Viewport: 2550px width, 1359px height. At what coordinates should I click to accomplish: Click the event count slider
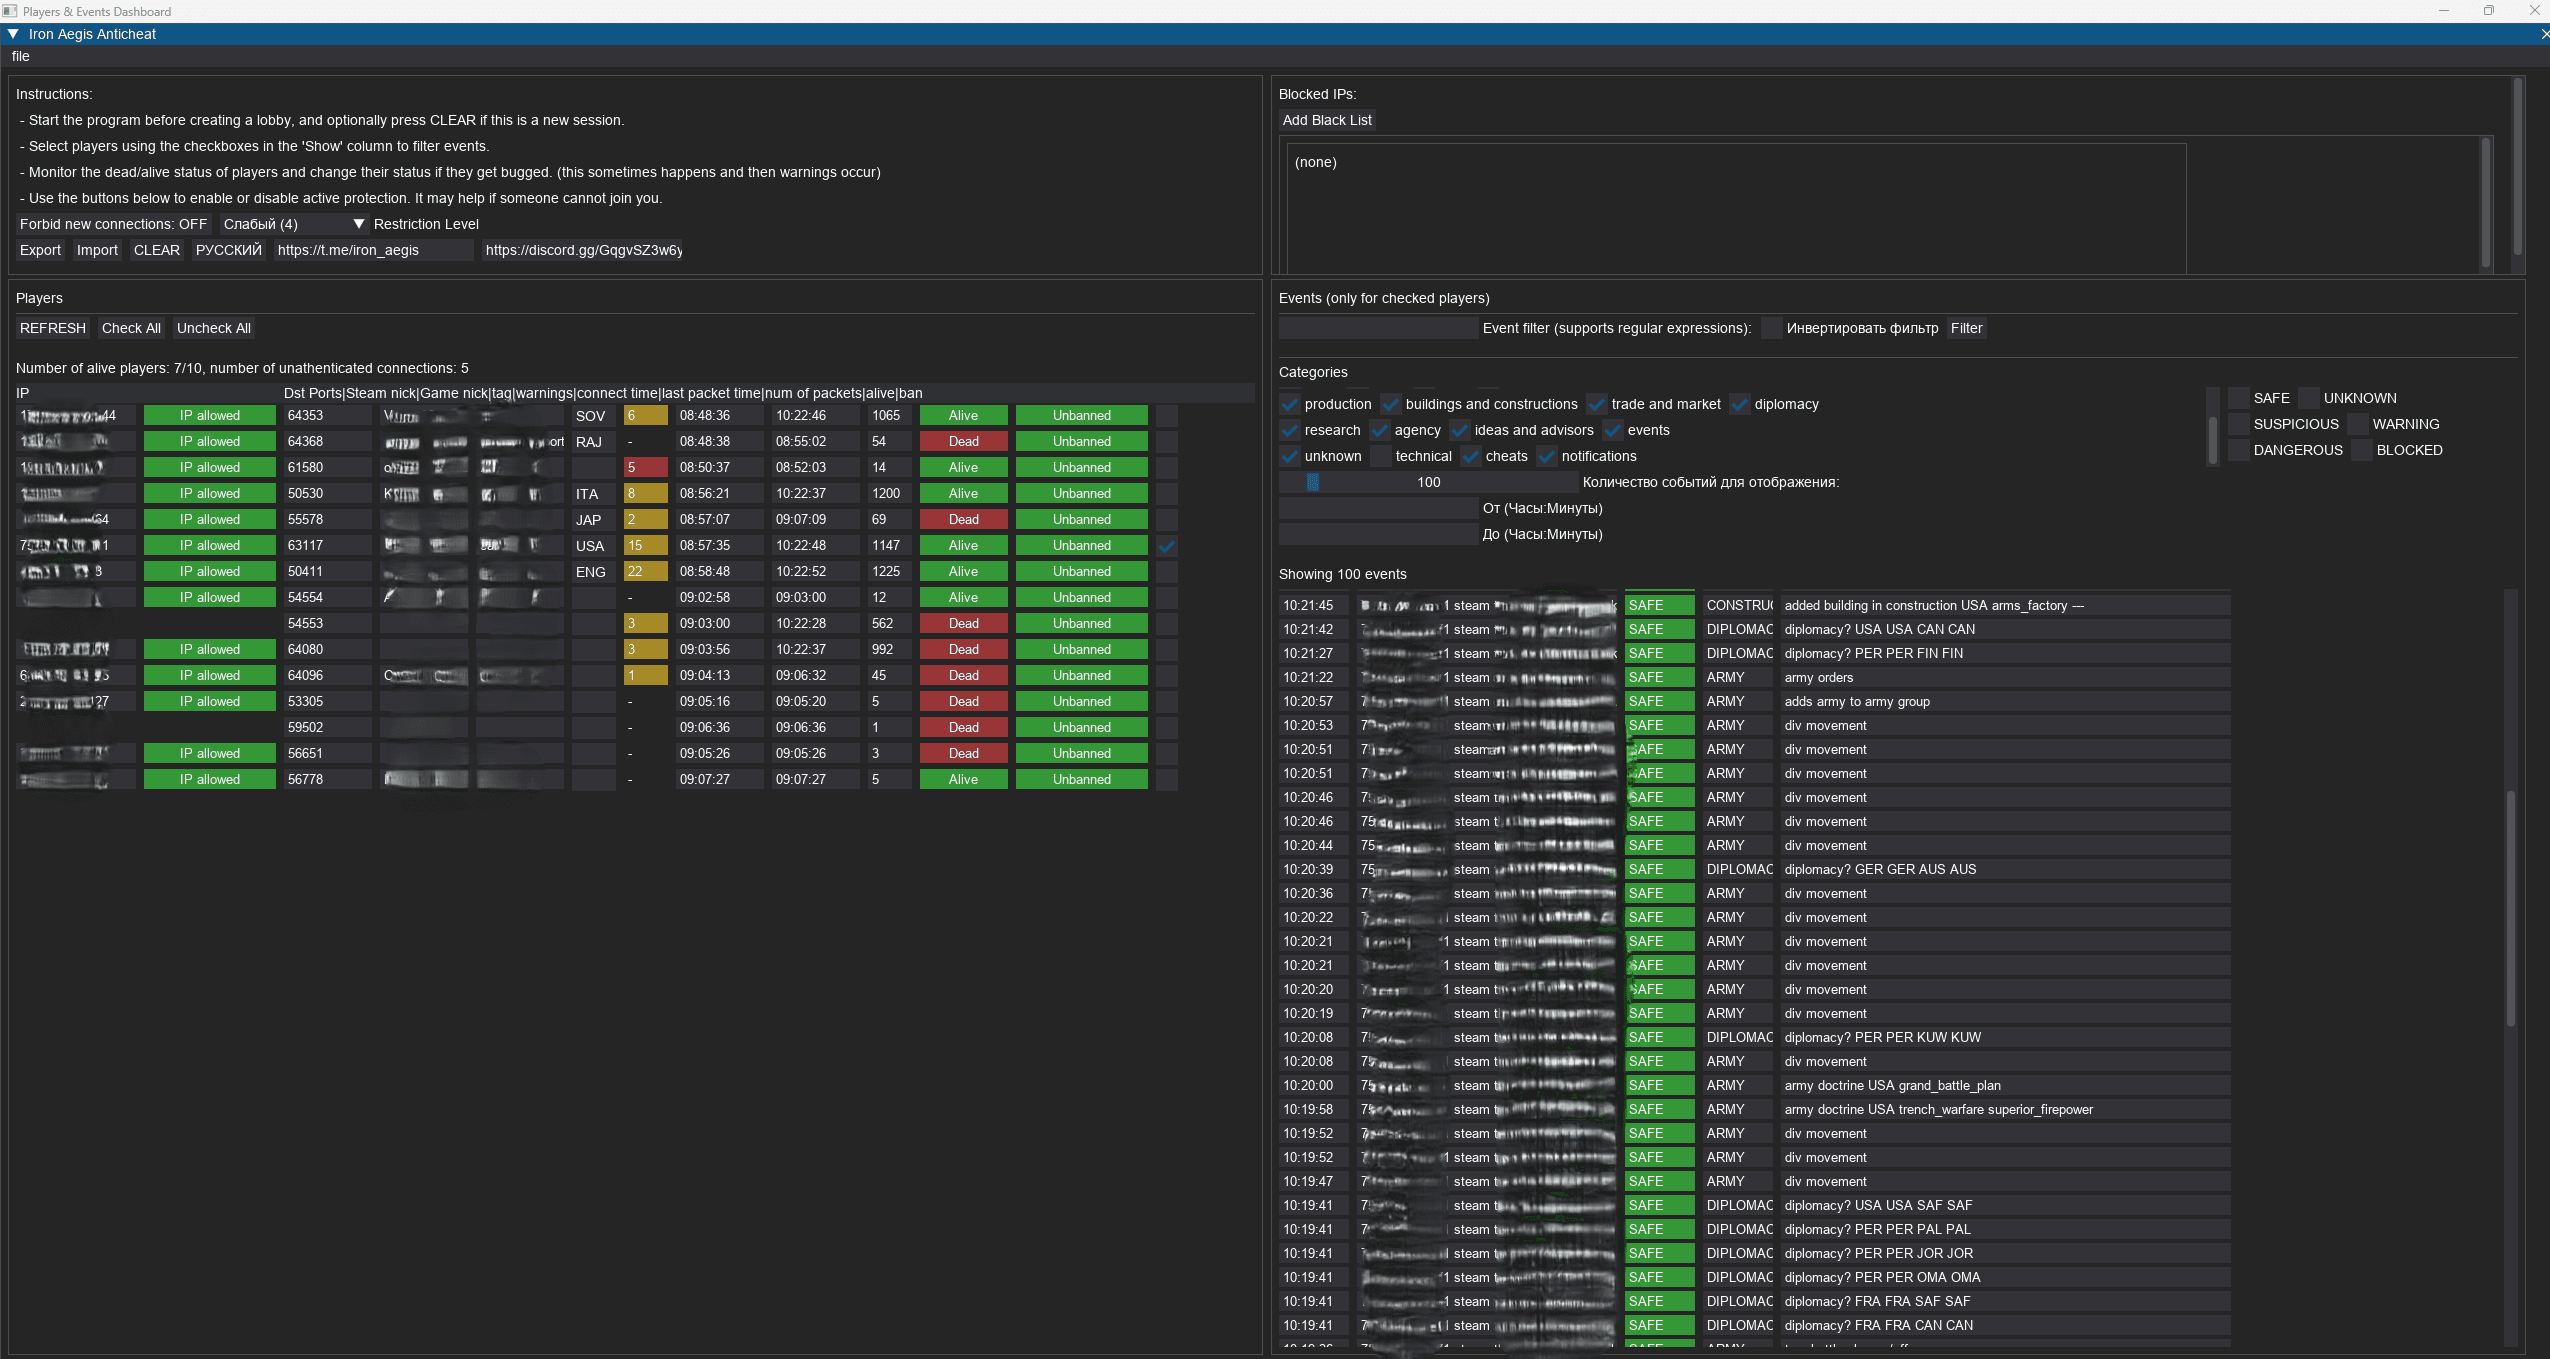pyautogui.click(x=1428, y=482)
